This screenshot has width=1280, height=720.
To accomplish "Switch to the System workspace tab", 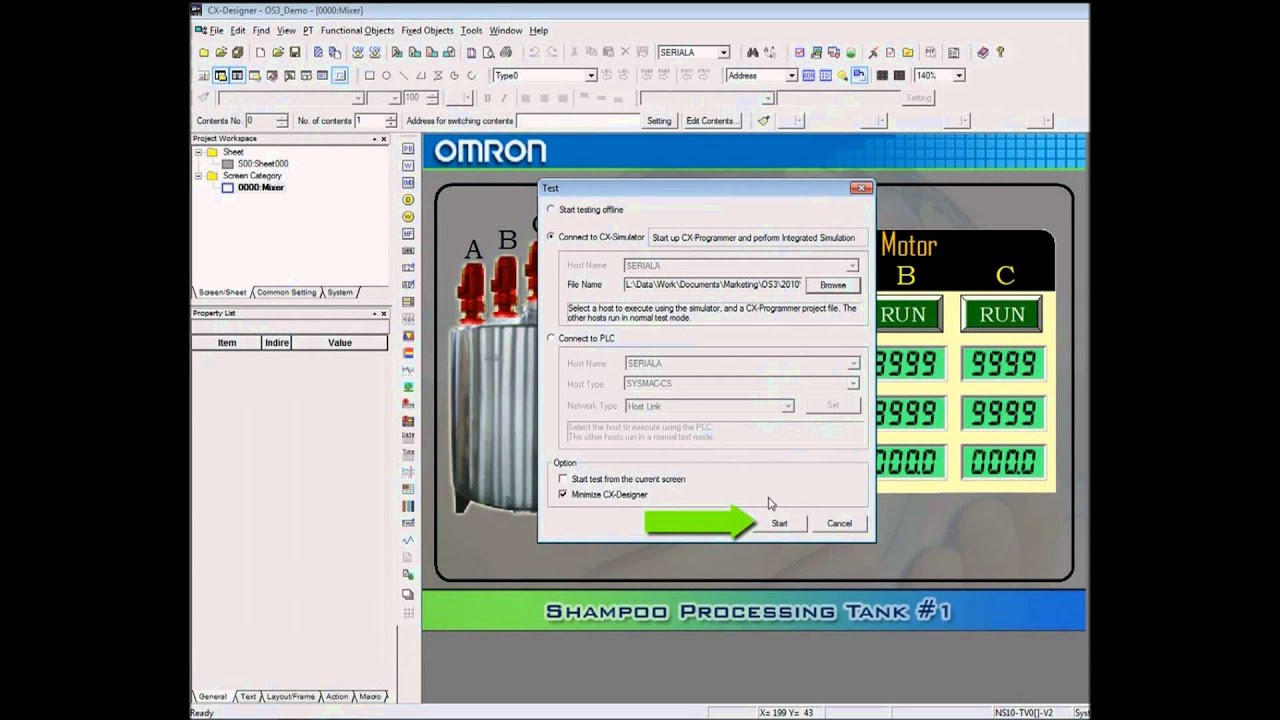I will [x=340, y=292].
